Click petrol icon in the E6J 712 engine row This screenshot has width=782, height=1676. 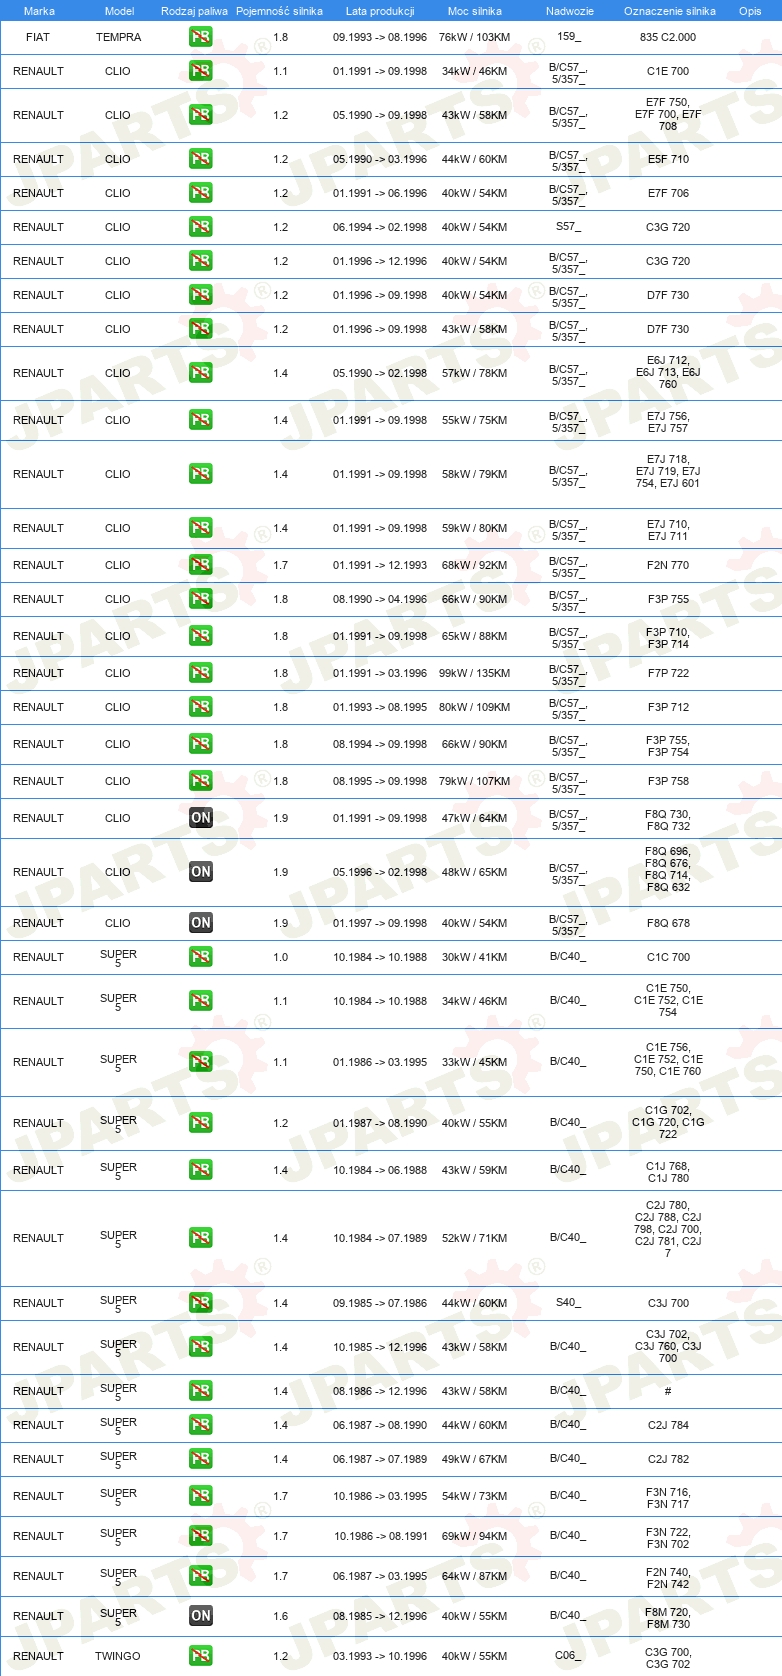click(x=201, y=373)
